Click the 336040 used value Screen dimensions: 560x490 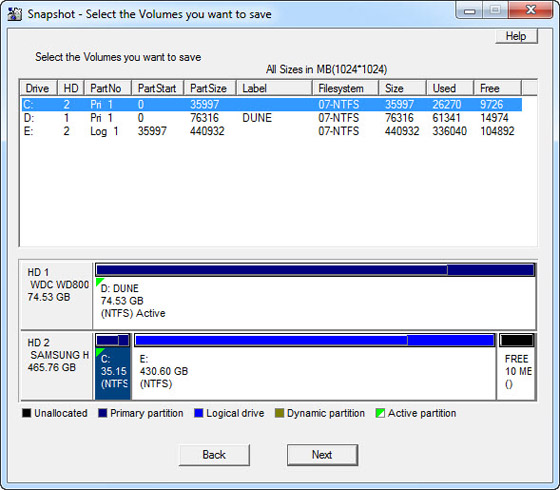click(x=449, y=131)
